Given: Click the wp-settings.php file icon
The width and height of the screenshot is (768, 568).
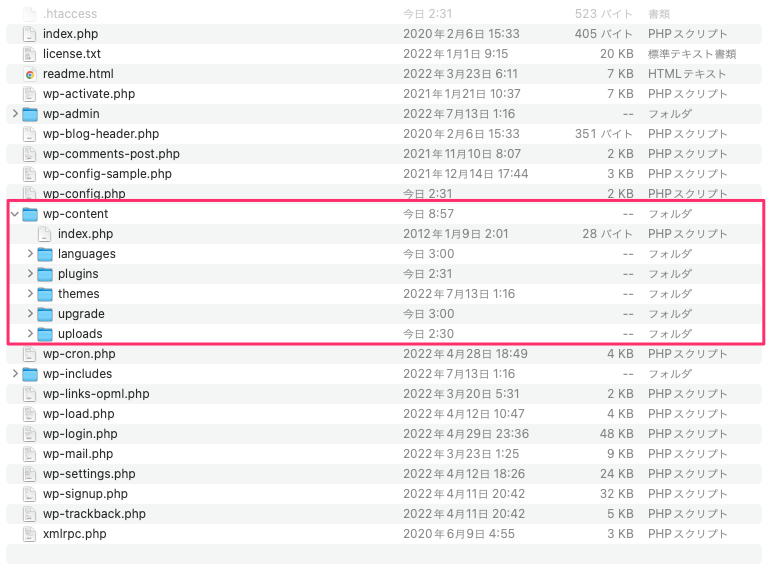Looking at the screenshot, I should pyautogui.click(x=30, y=474).
